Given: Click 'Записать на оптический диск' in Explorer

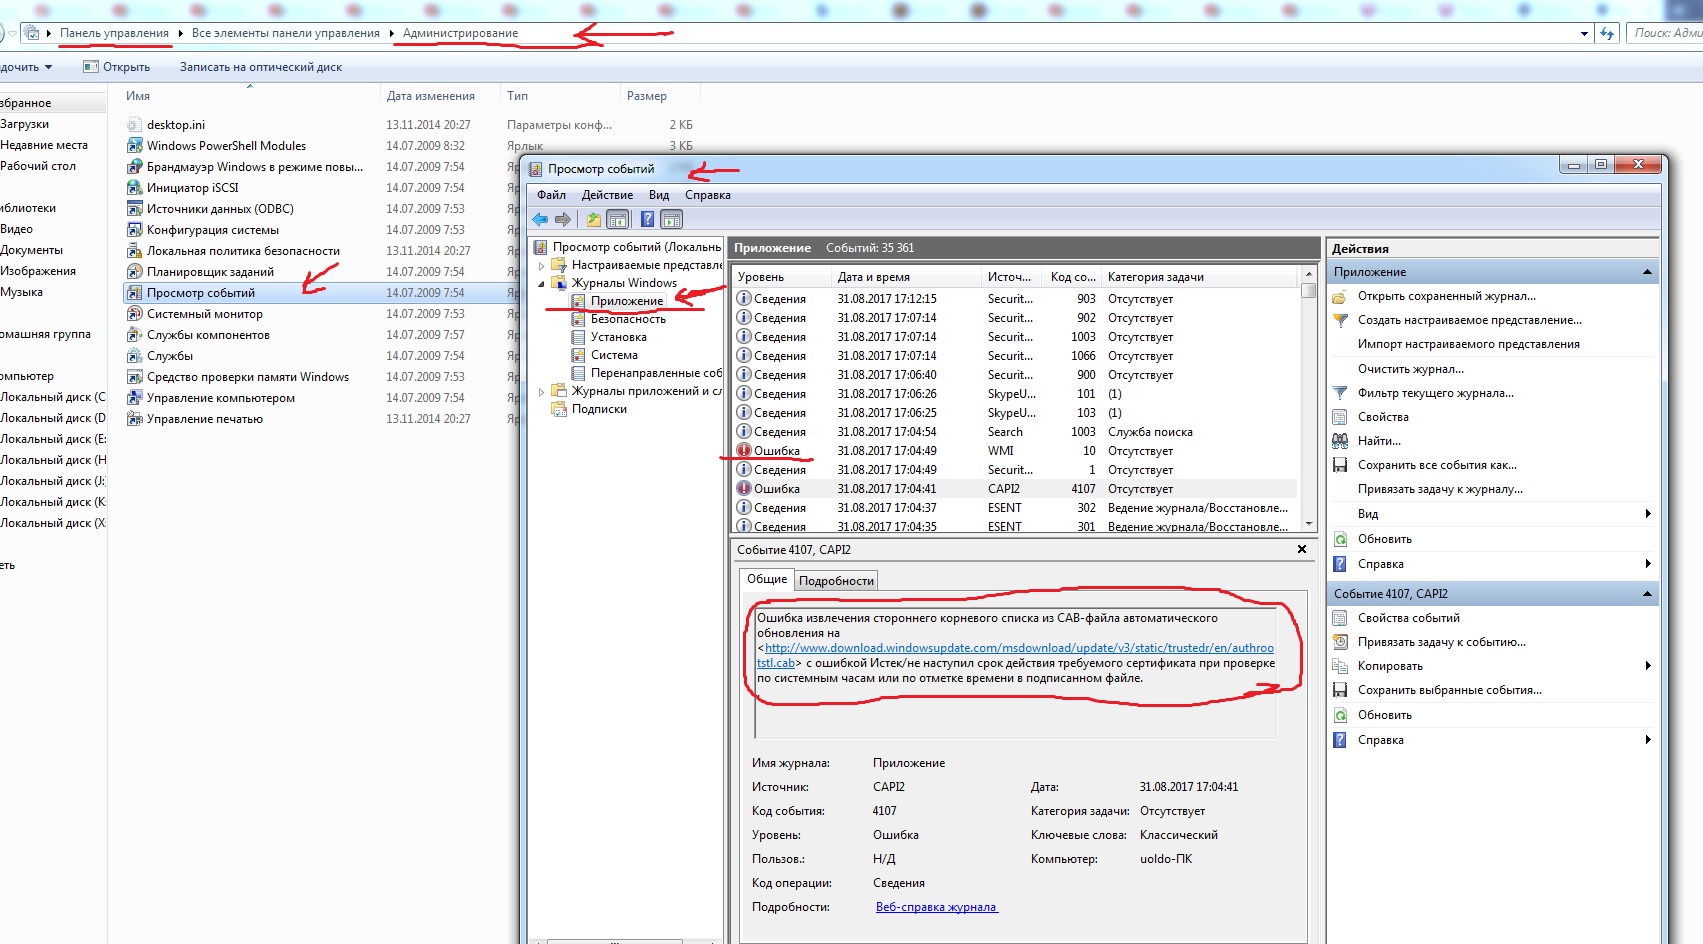Looking at the screenshot, I should click(261, 67).
